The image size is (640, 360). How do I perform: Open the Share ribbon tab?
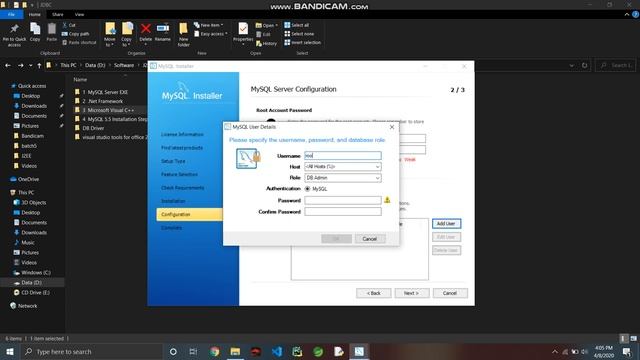pos(58,14)
